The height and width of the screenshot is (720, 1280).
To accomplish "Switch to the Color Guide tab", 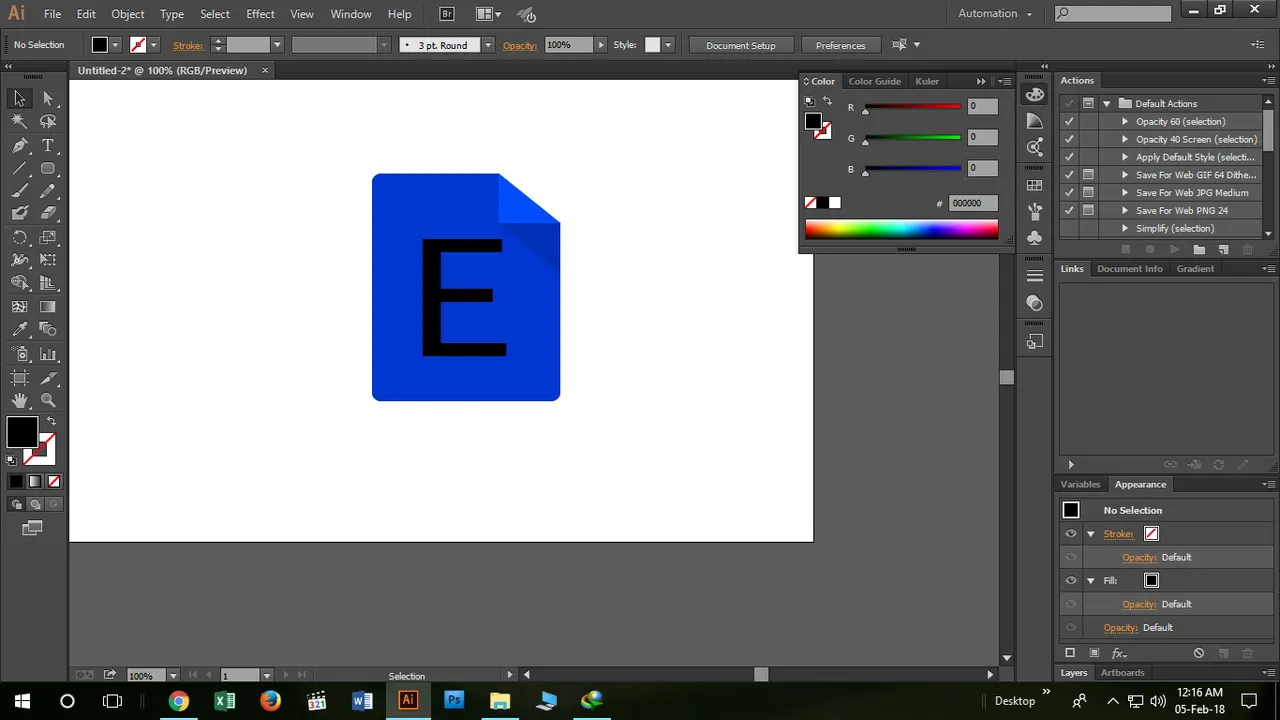I will pos(875,81).
